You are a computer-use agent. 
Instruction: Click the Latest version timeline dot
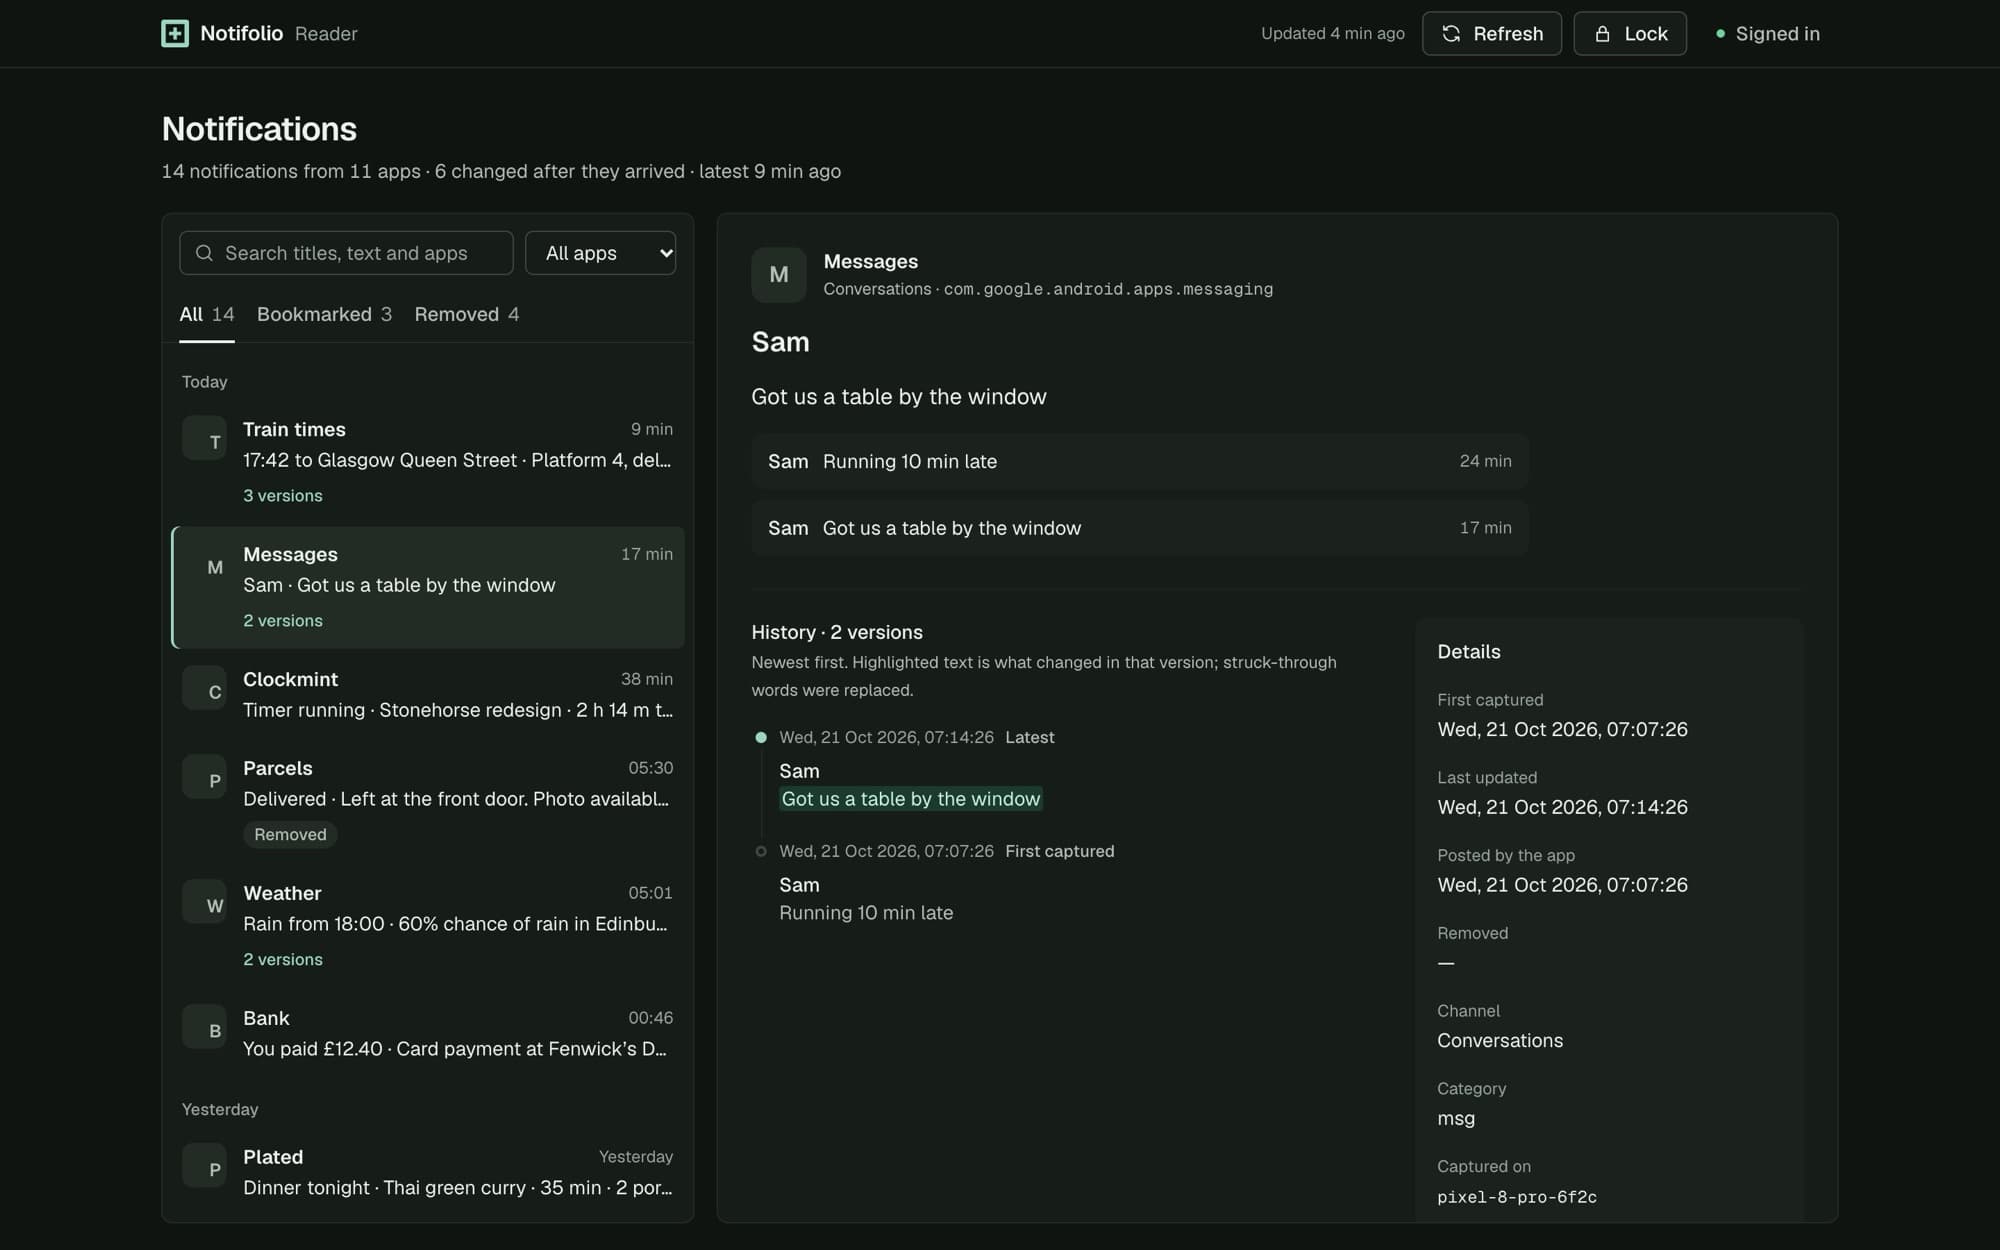[761, 737]
